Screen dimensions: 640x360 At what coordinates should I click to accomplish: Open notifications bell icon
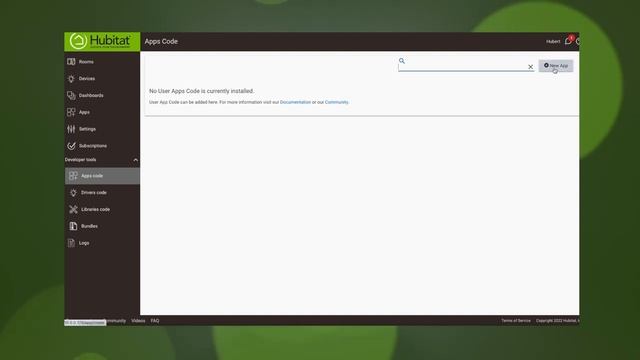point(568,41)
